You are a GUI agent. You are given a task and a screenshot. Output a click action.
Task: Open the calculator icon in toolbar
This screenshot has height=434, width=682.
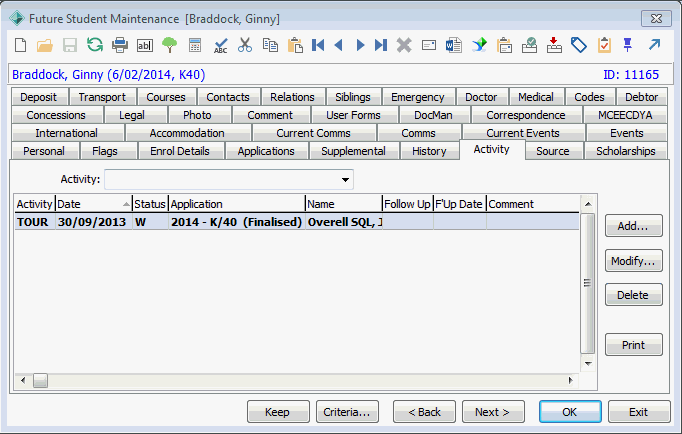(x=195, y=45)
